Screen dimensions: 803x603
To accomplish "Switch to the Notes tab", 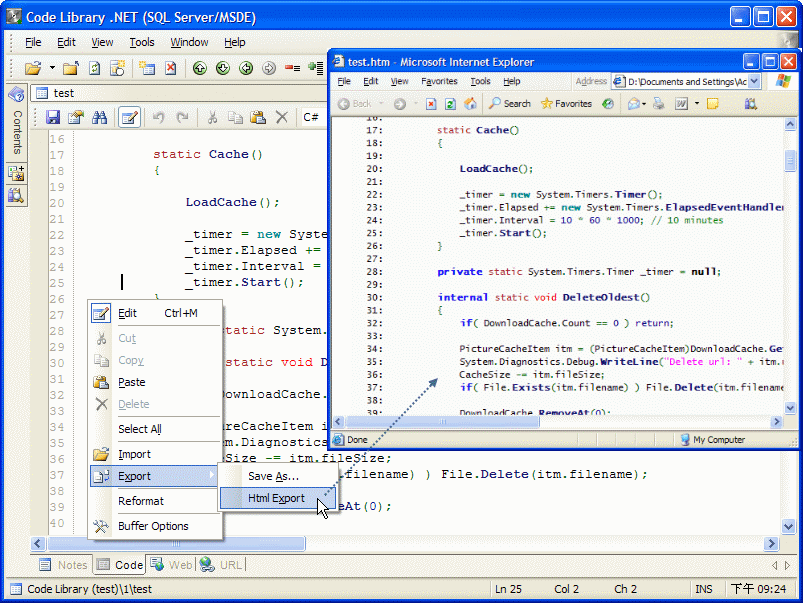I will pyautogui.click(x=64, y=565).
